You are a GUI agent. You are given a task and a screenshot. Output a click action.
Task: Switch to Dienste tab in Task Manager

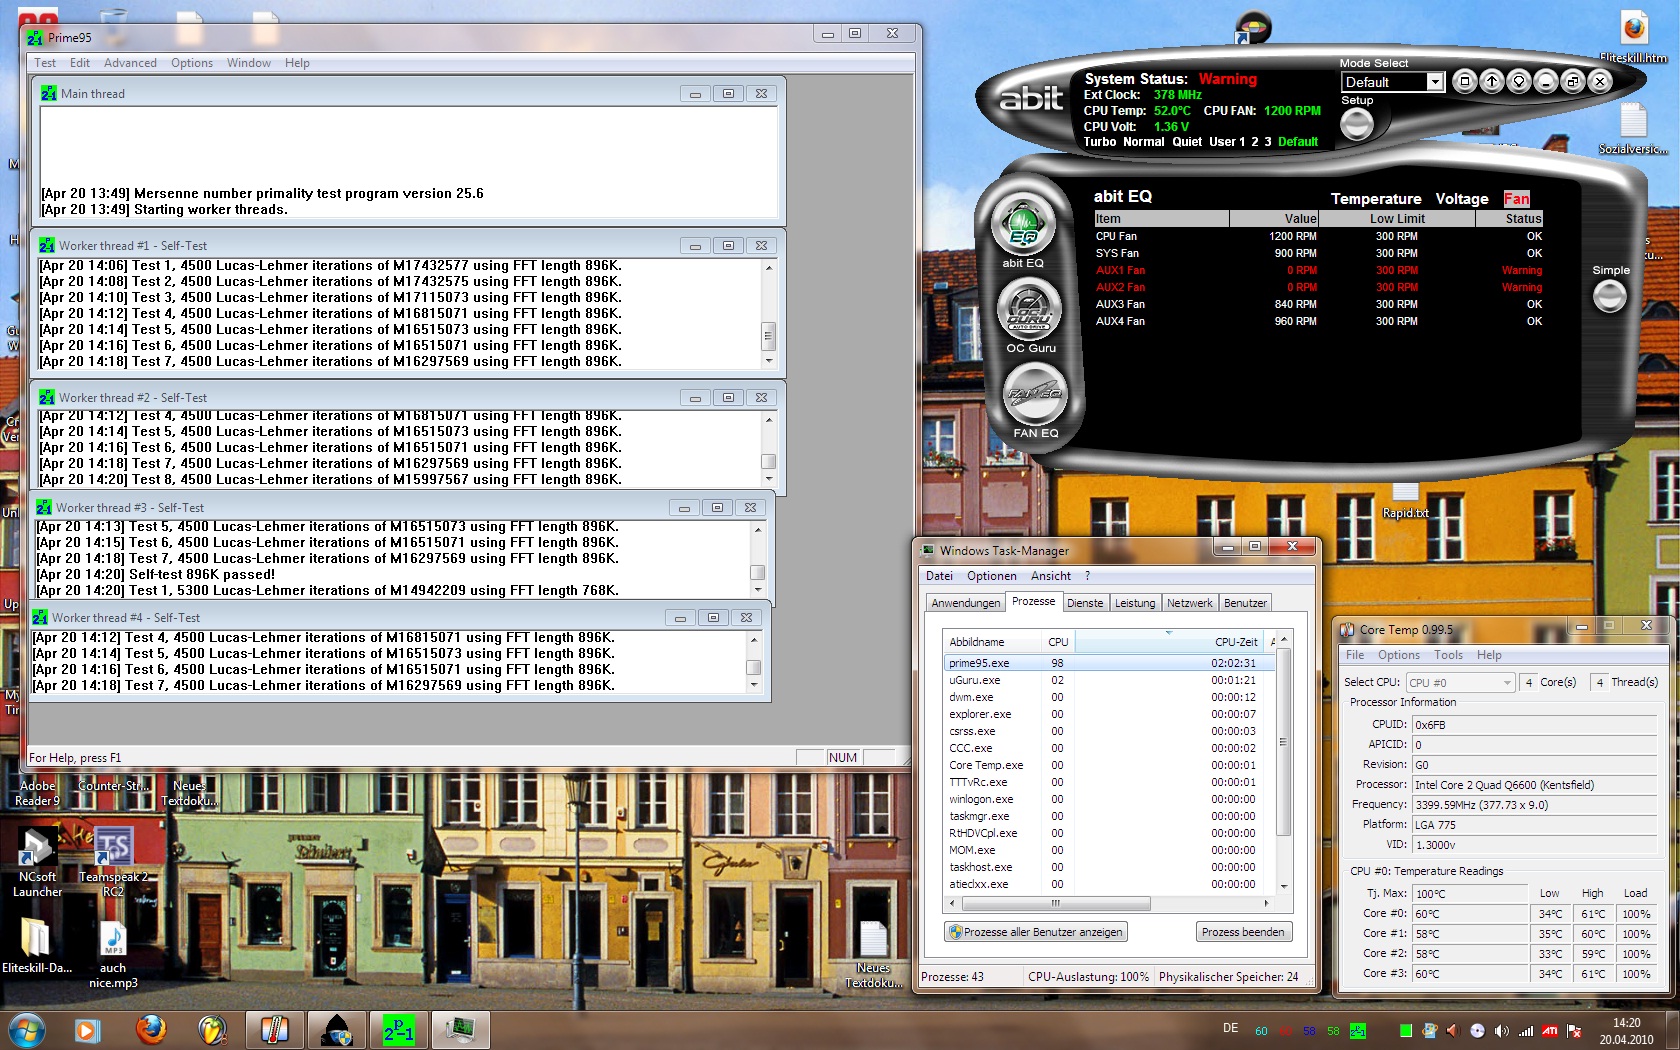[1085, 603]
